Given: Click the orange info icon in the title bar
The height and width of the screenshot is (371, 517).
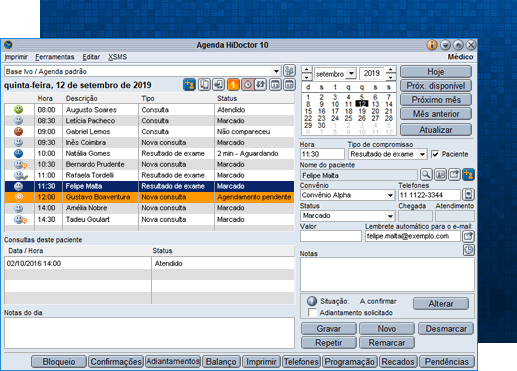Looking at the screenshot, I should click(x=432, y=45).
